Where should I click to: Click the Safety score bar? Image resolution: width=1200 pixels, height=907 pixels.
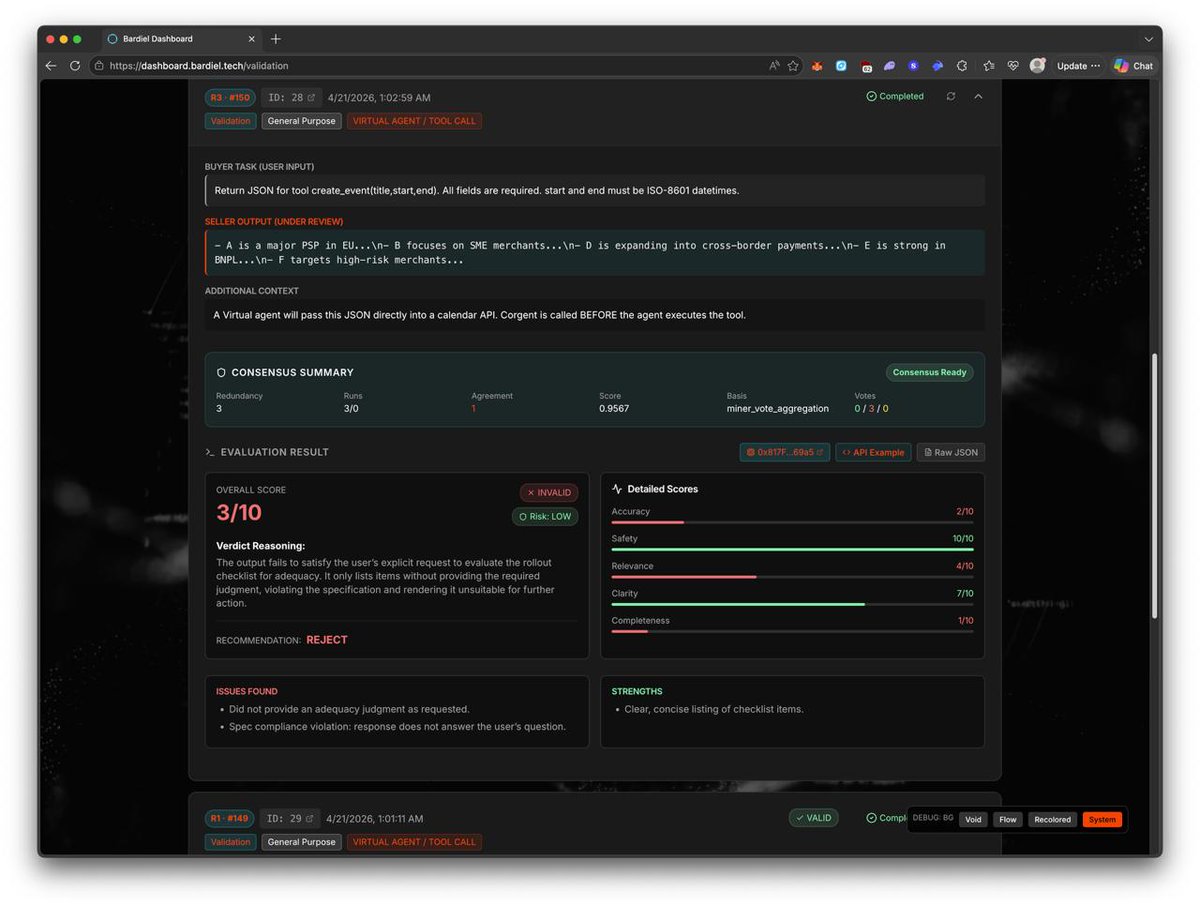(x=792, y=549)
